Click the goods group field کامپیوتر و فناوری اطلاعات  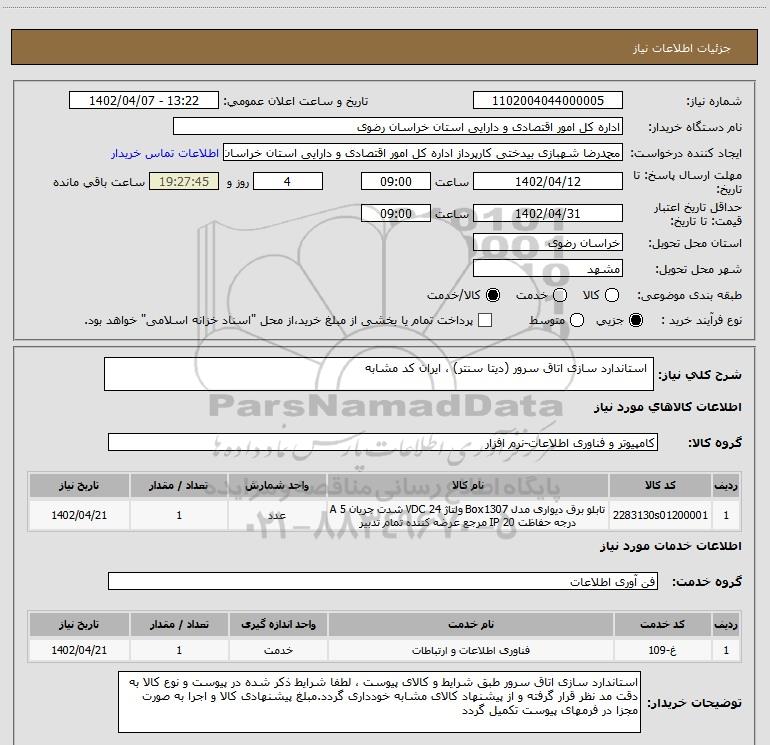pos(383,442)
